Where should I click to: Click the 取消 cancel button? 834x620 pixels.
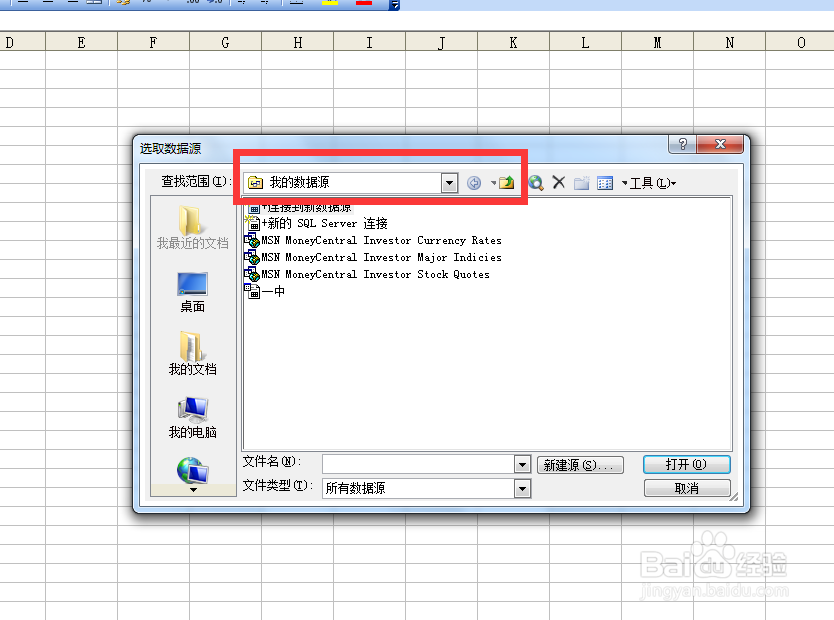[x=687, y=488]
